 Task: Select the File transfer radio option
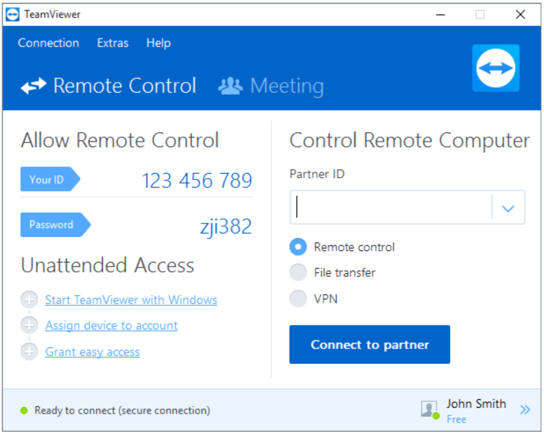[x=298, y=272]
